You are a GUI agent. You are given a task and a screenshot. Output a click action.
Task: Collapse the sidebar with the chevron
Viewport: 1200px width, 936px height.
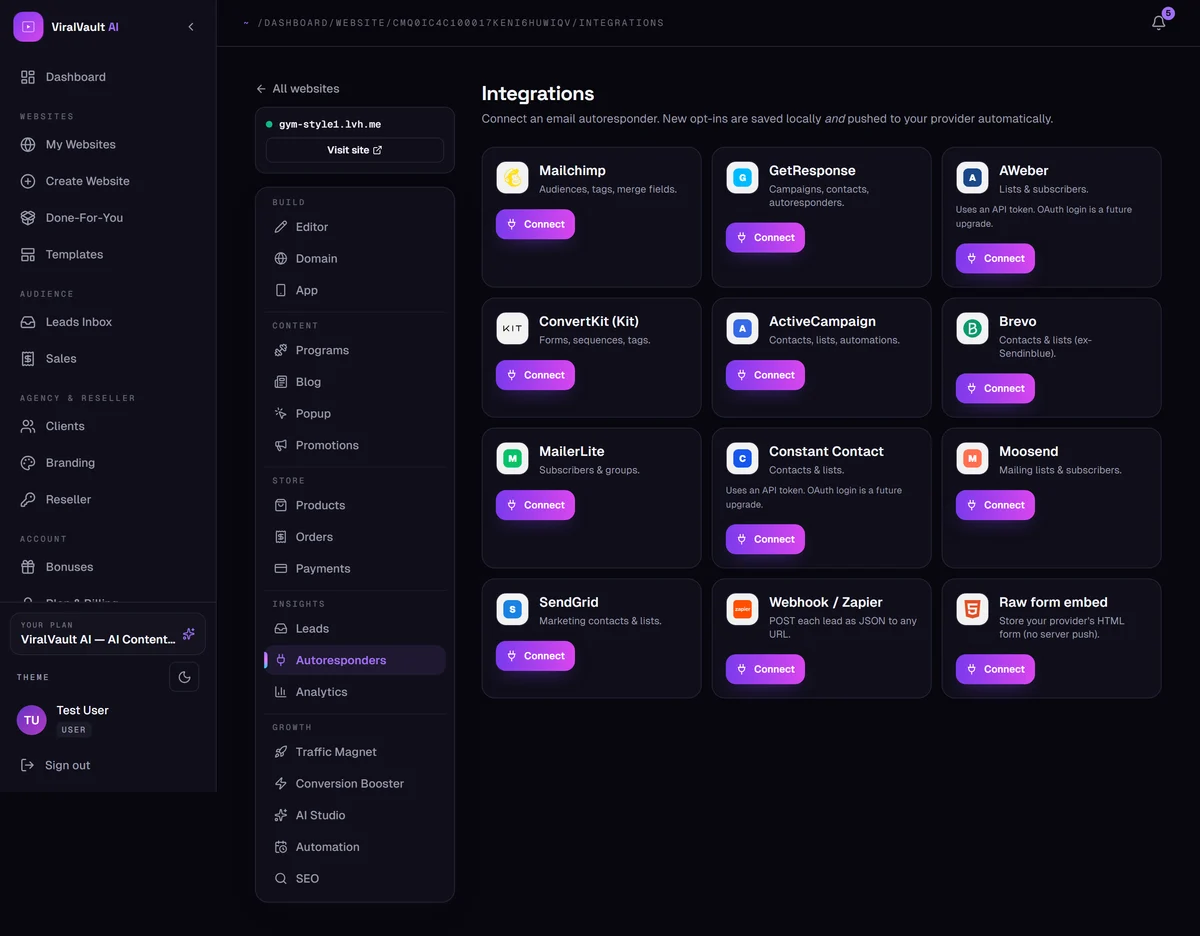[x=191, y=27]
